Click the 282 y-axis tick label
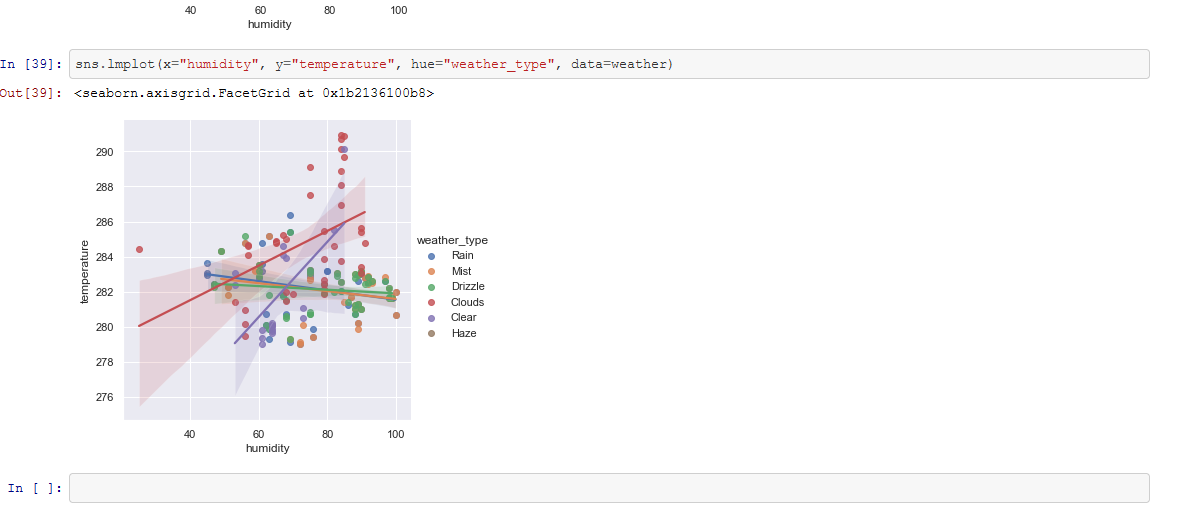 pyautogui.click(x=104, y=292)
